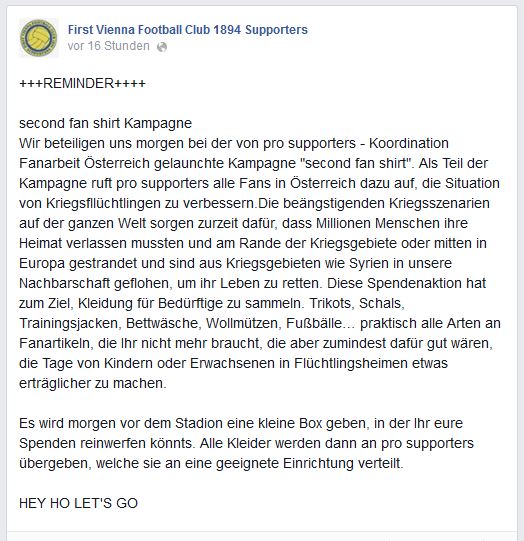The width and height of the screenshot is (524, 541).
Task: Open the First Vienna FC supporters profile picture
Action: tap(39, 38)
